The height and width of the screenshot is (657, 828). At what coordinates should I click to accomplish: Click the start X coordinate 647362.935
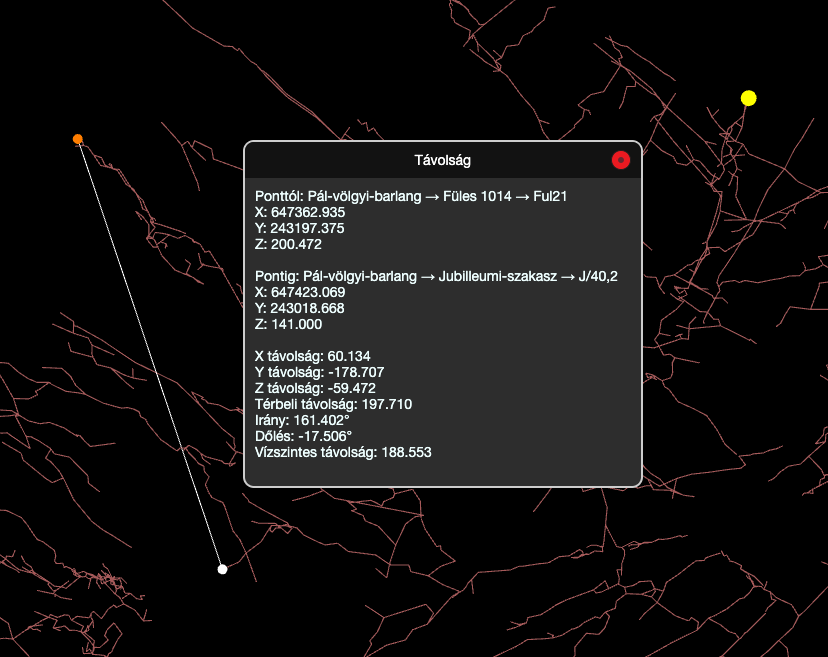(x=300, y=212)
